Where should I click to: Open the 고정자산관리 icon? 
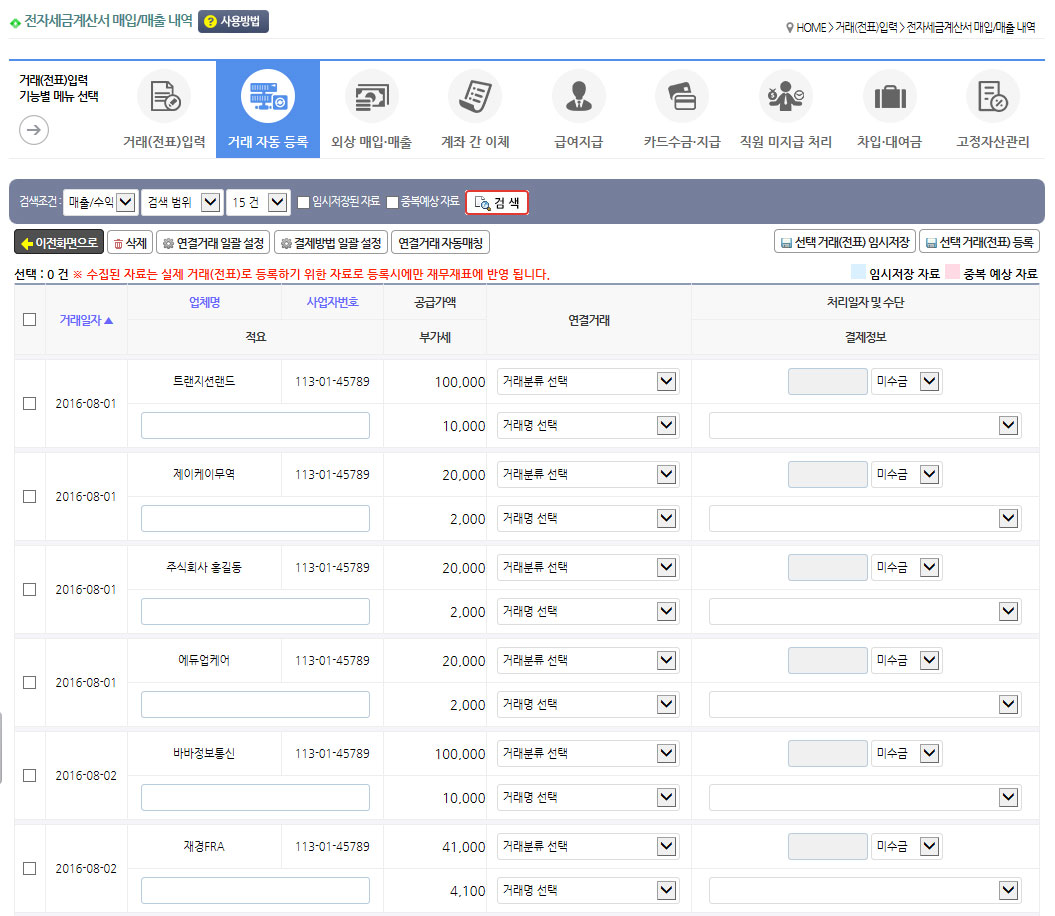[993, 97]
